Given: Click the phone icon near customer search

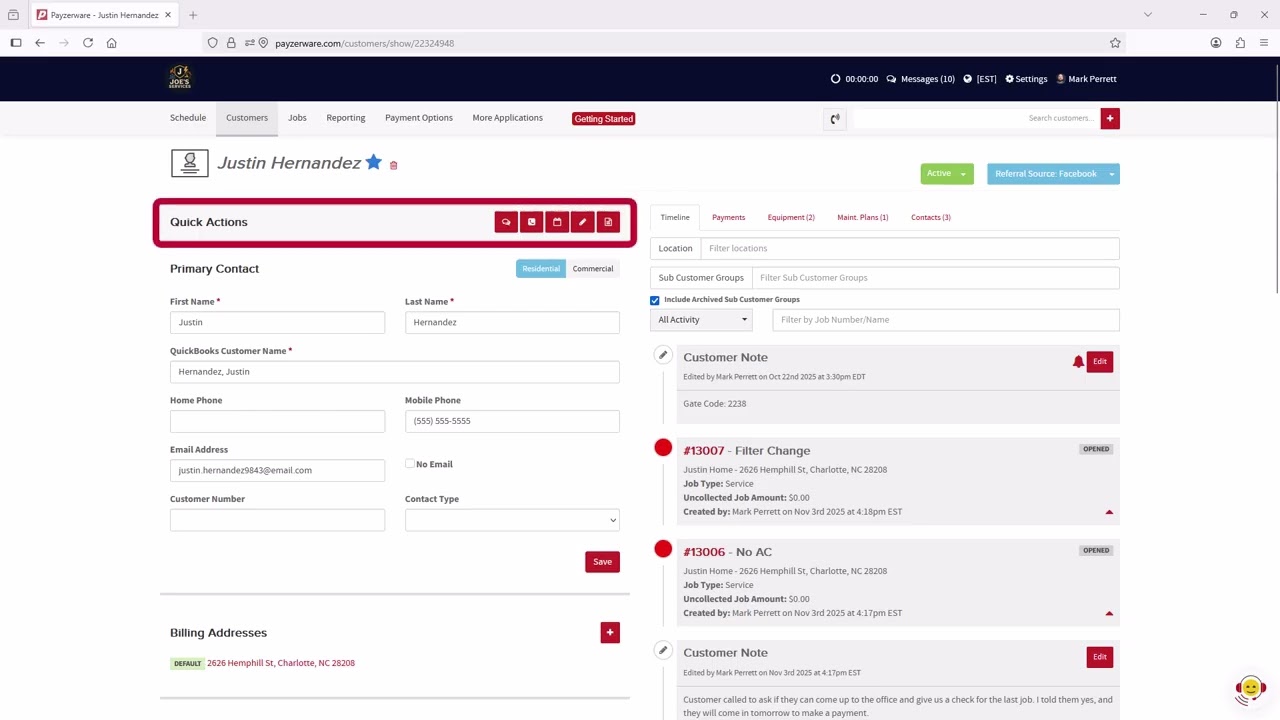Looking at the screenshot, I should coord(835,119).
